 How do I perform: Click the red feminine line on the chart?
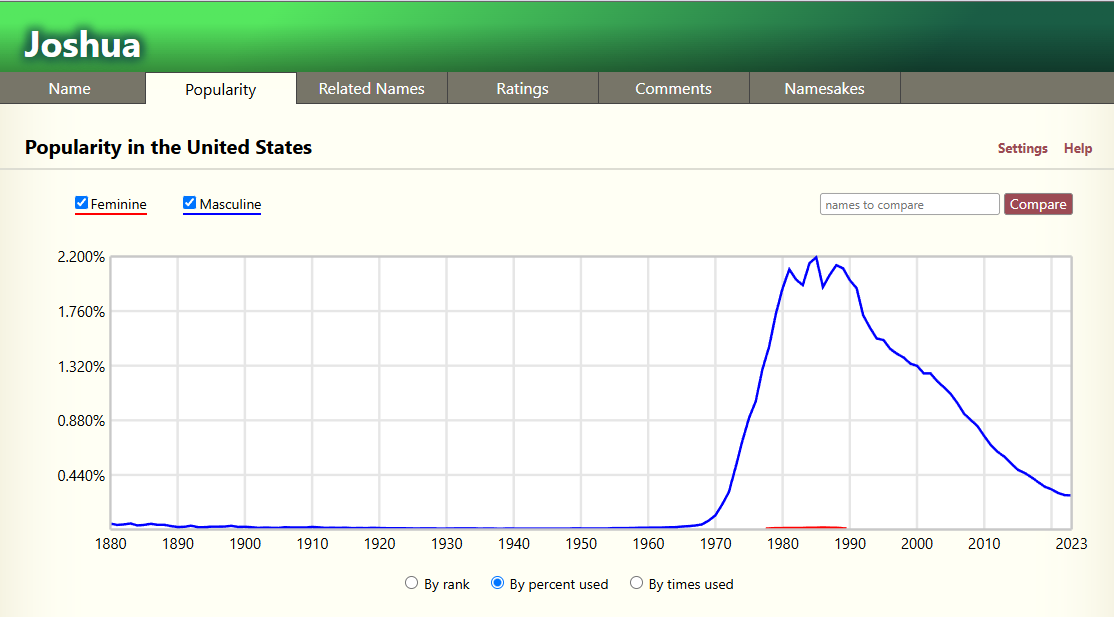(x=806, y=527)
